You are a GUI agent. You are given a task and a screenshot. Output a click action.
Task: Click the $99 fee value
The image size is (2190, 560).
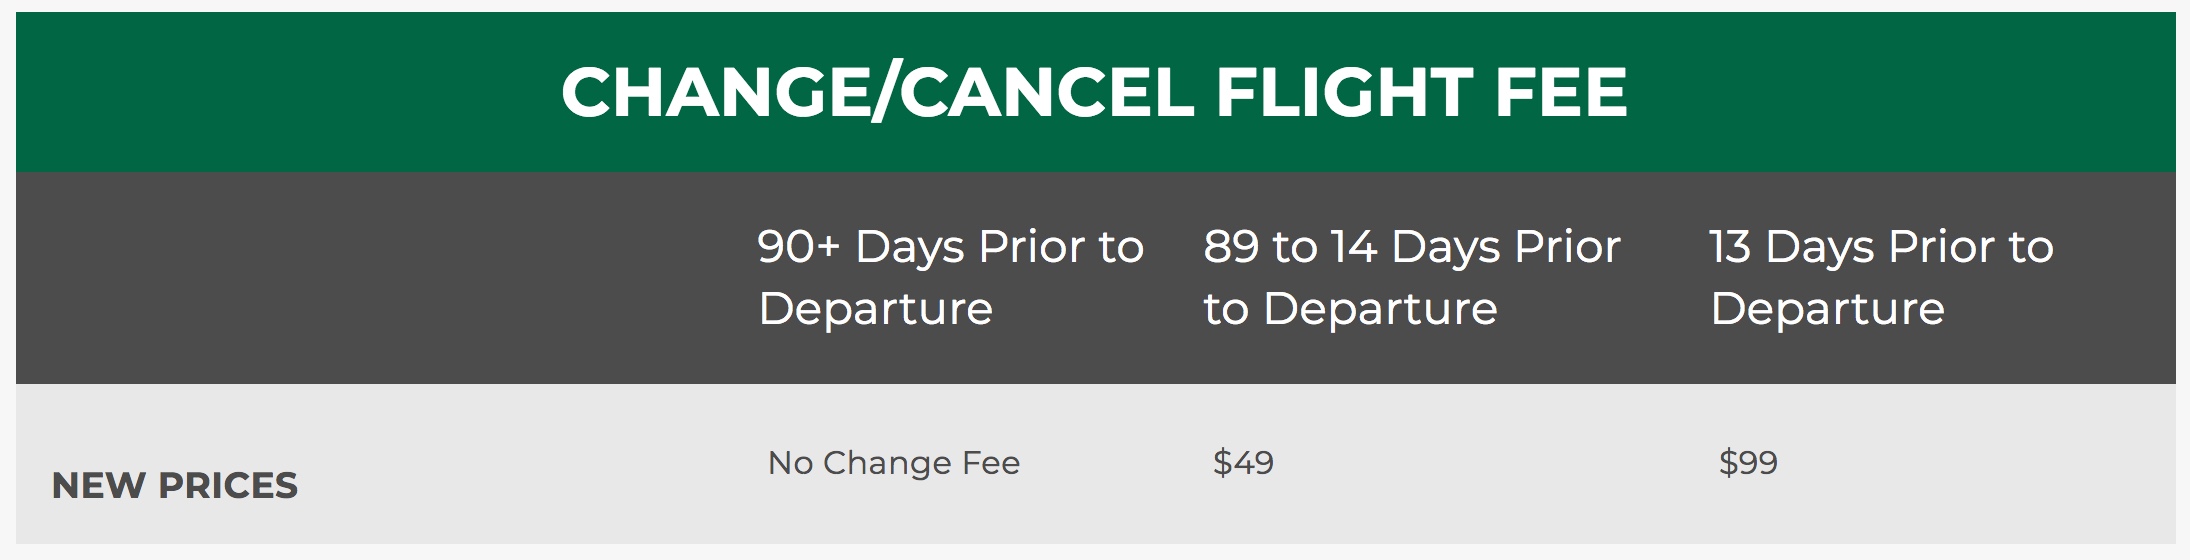[x=1748, y=463]
